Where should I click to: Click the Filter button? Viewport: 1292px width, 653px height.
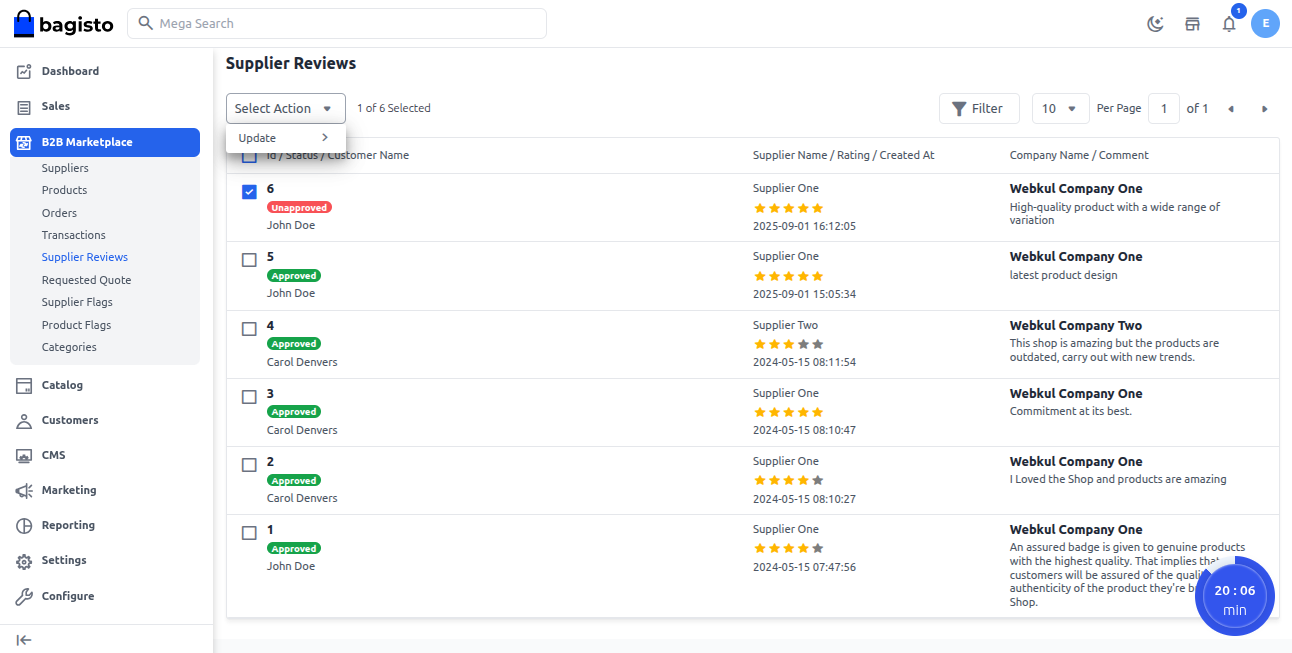(978, 109)
